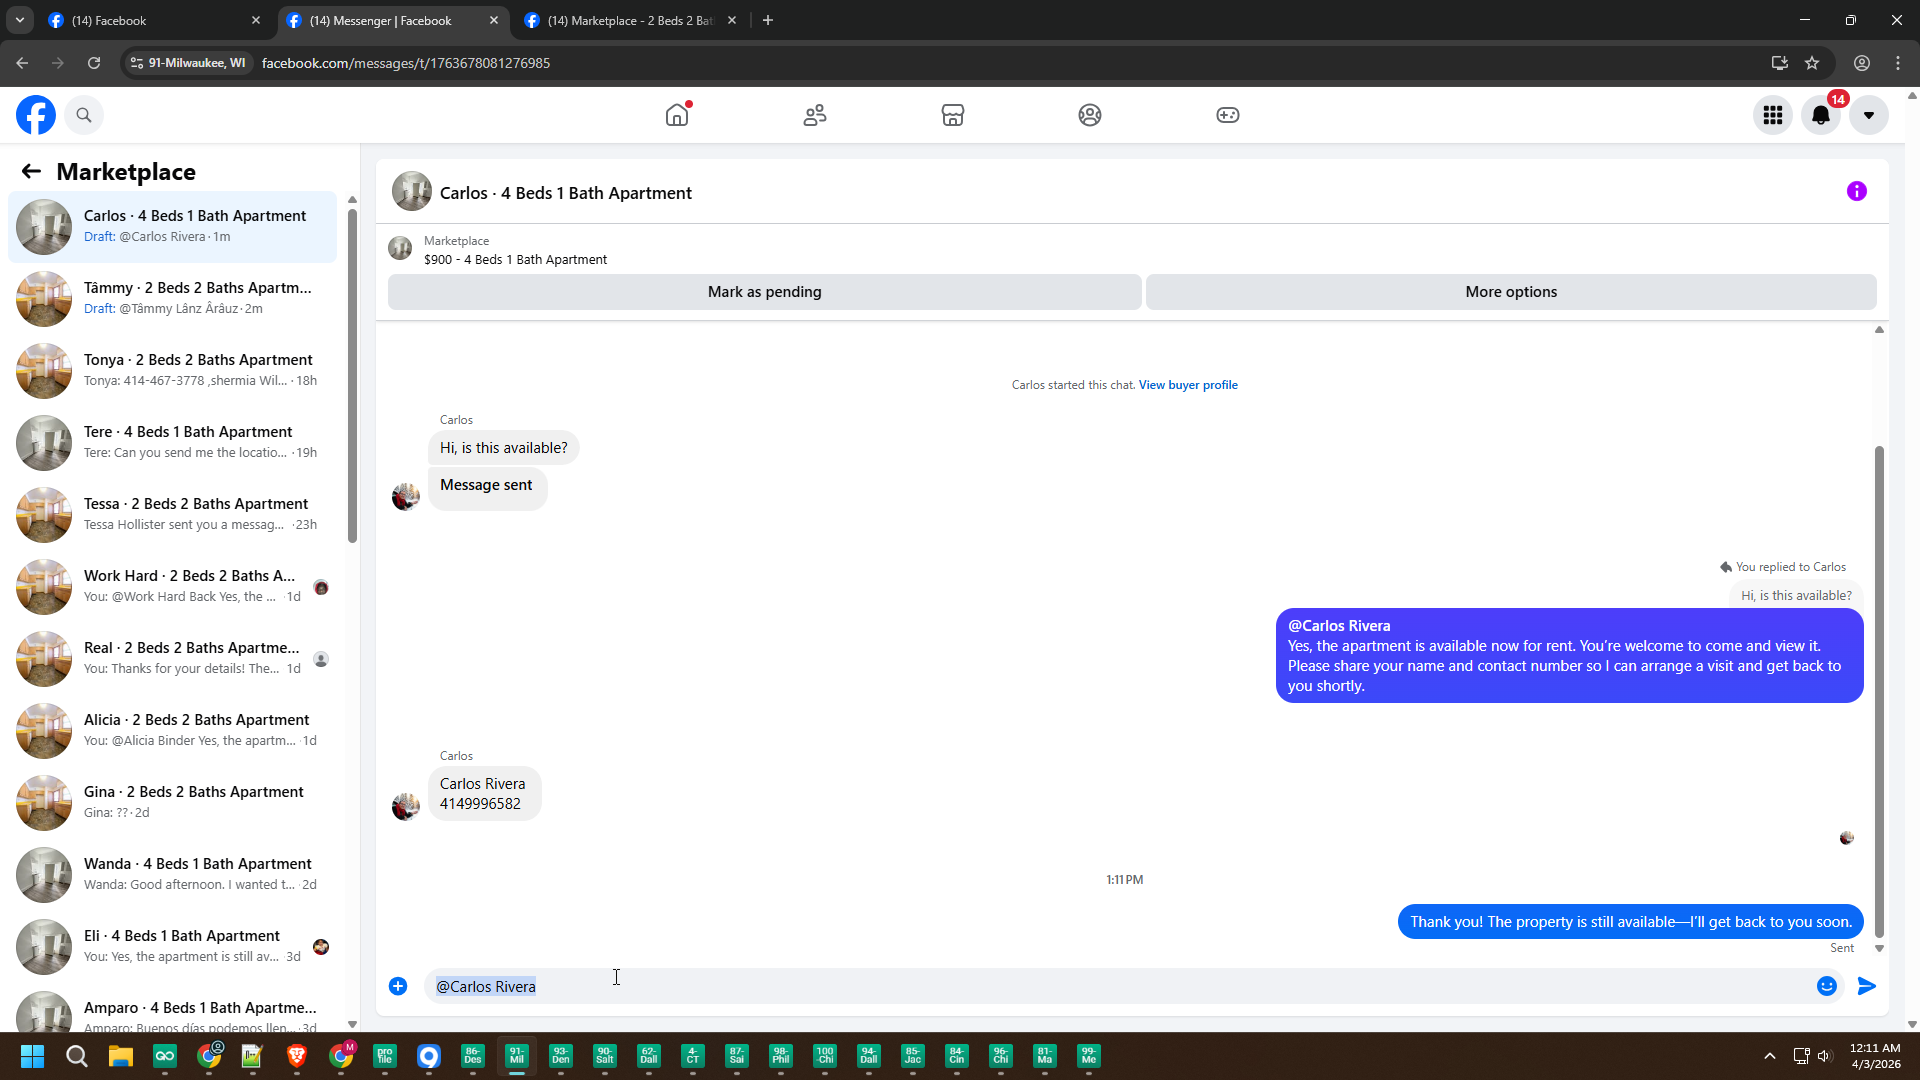Screen dimensions: 1920x1080
Task: Send the drafted message
Action: (x=1866, y=986)
